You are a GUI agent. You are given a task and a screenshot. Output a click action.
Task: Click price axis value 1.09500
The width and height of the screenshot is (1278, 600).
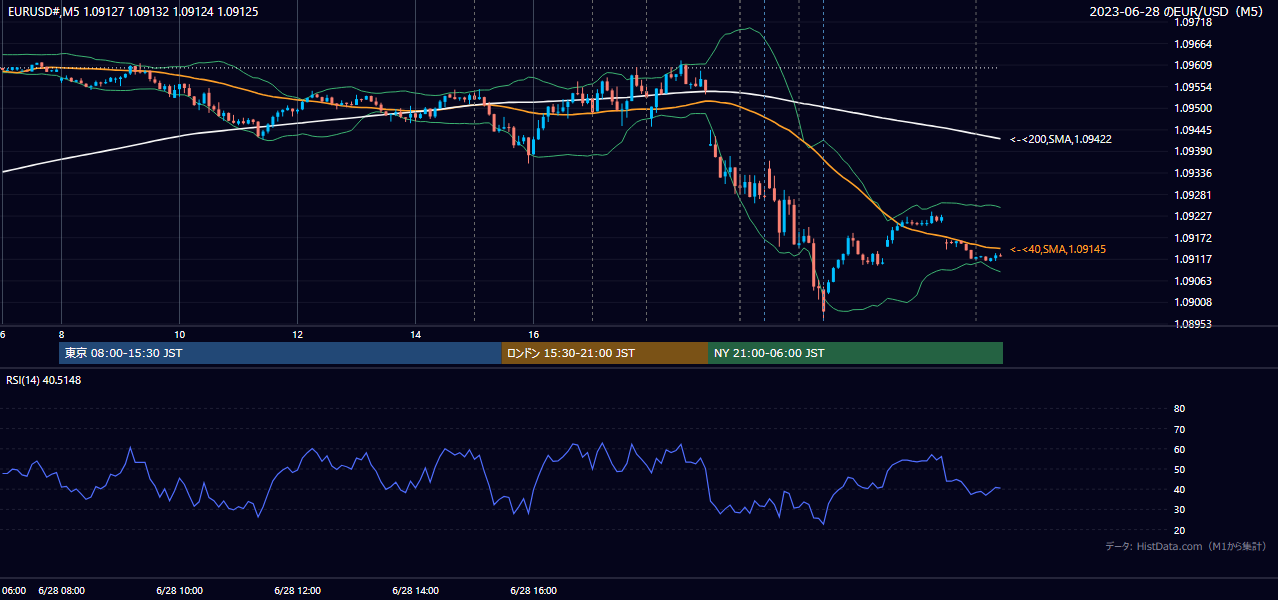[1193, 108]
